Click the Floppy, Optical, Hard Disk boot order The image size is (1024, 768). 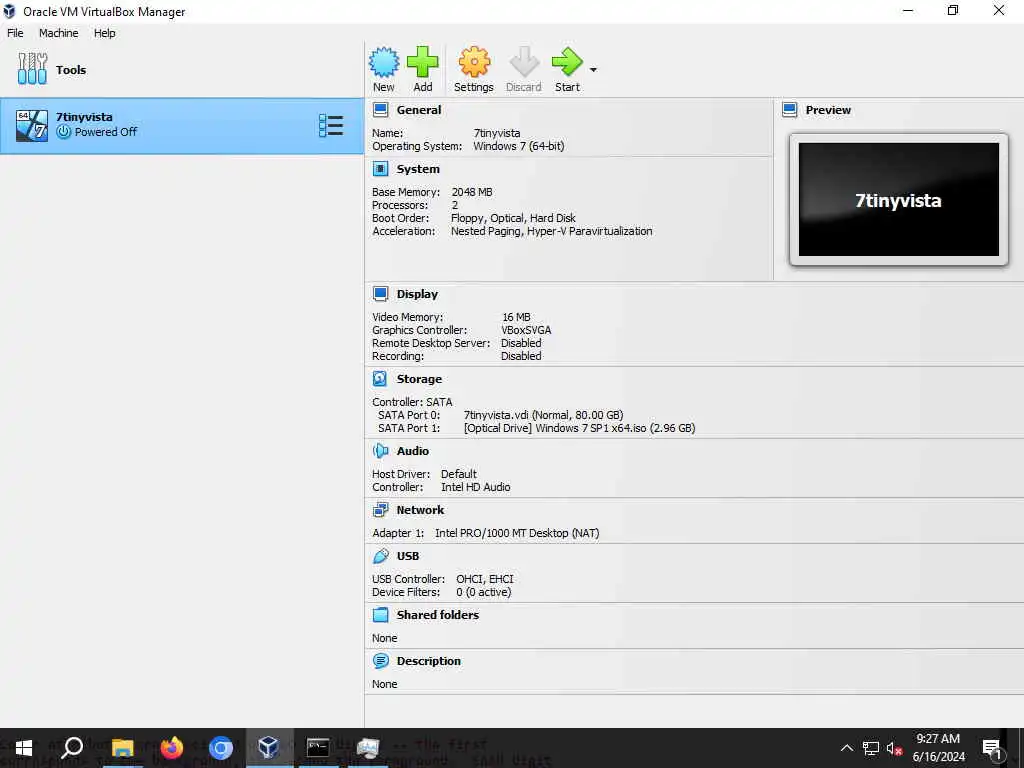point(513,218)
